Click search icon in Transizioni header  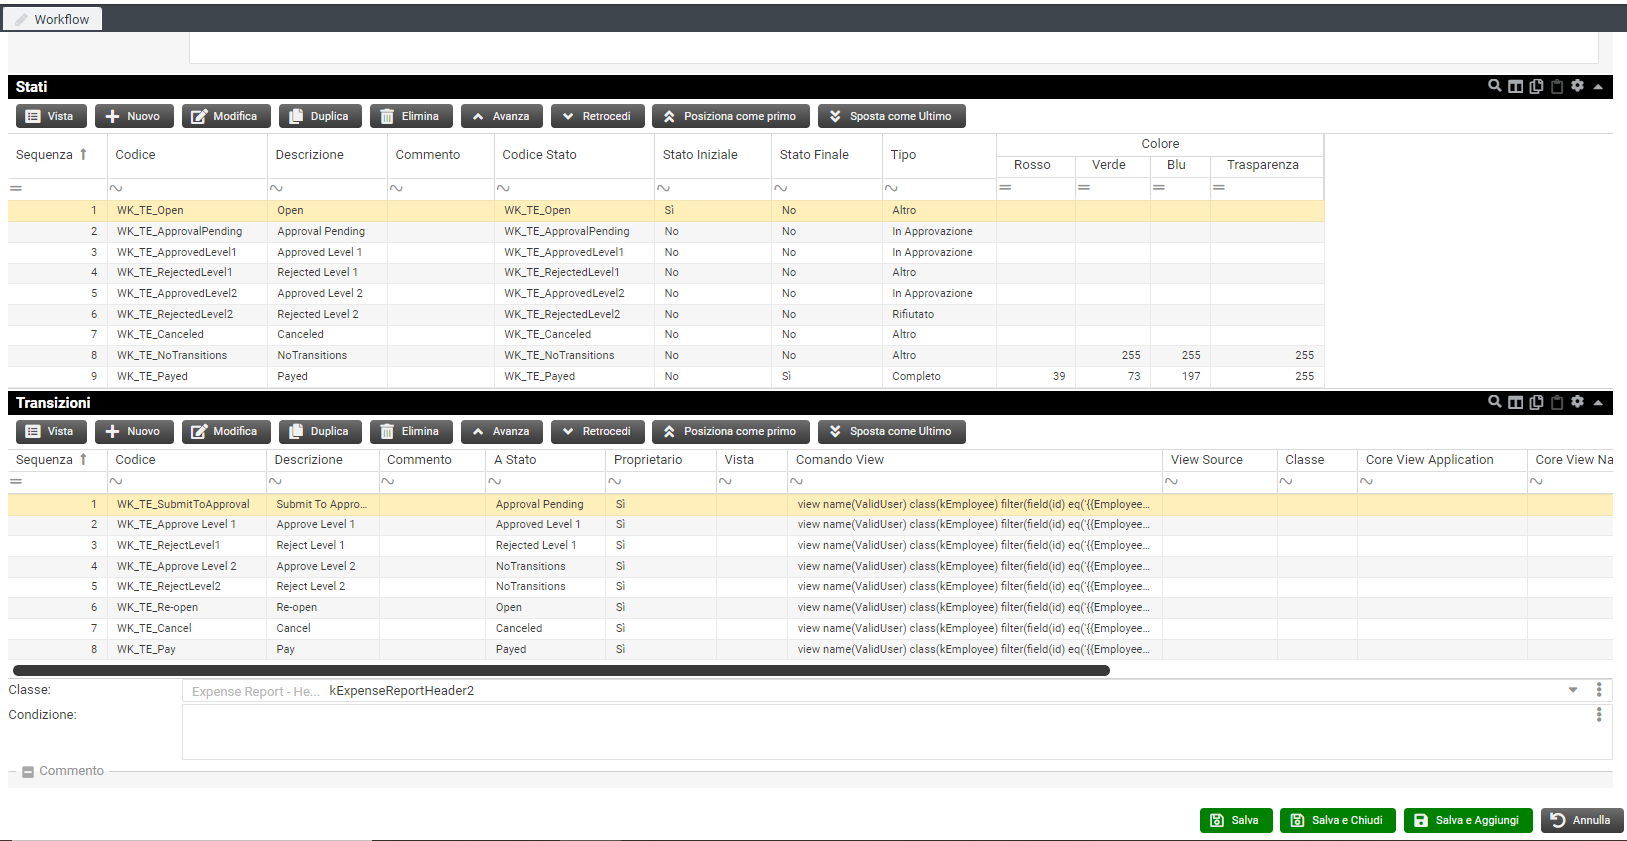[x=1494, y=402]
